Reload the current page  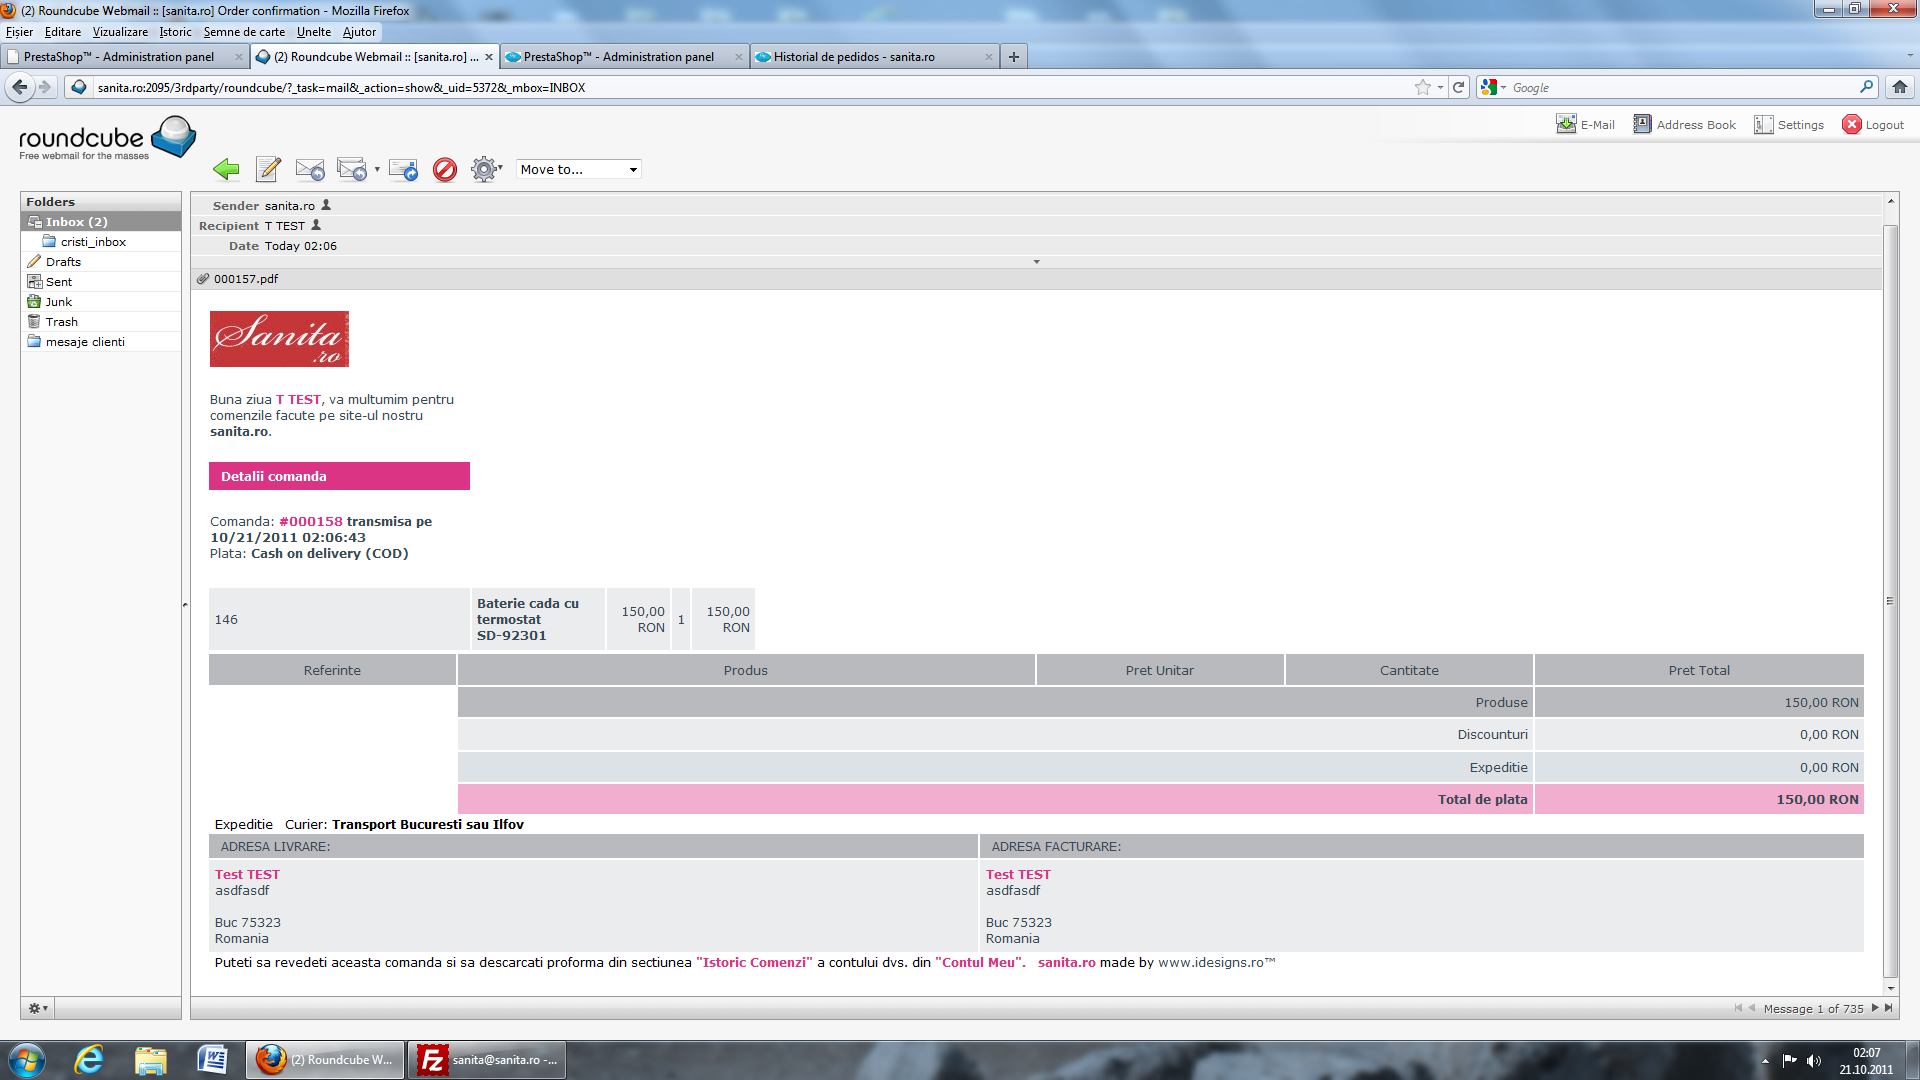(1459, 88)
